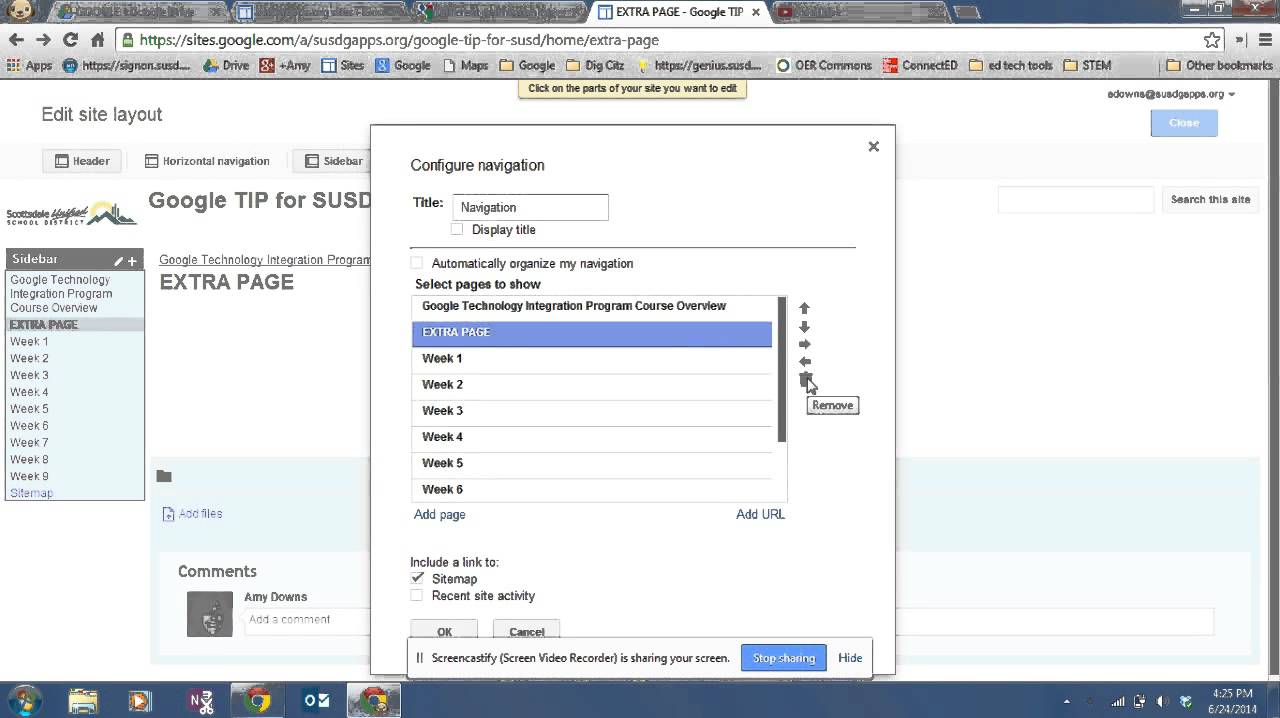Open the Dig Citz bookmarks folder
This screenshot has width=1280, height=718.
(596, 65)
